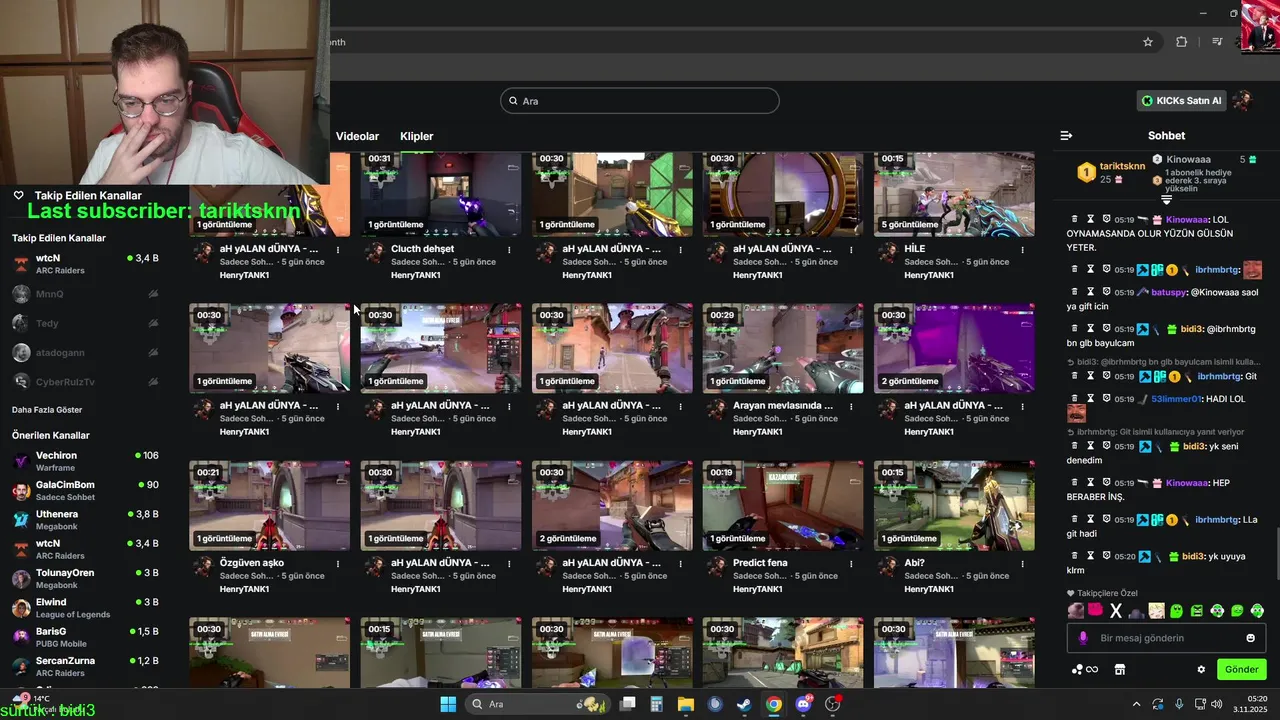1280x720 pixels.
Task: Open File Explorer from the taskbar
Action: tap(686, 704)
